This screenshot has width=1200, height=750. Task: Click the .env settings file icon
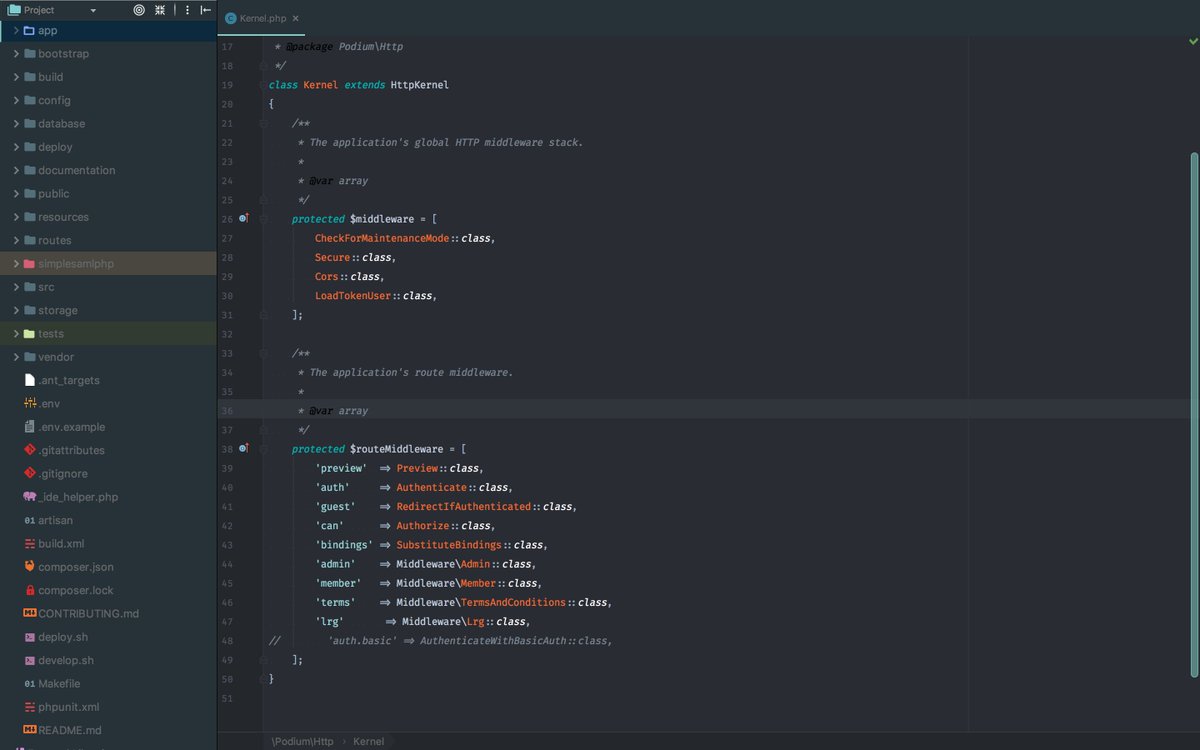click(x=29, y=403)
